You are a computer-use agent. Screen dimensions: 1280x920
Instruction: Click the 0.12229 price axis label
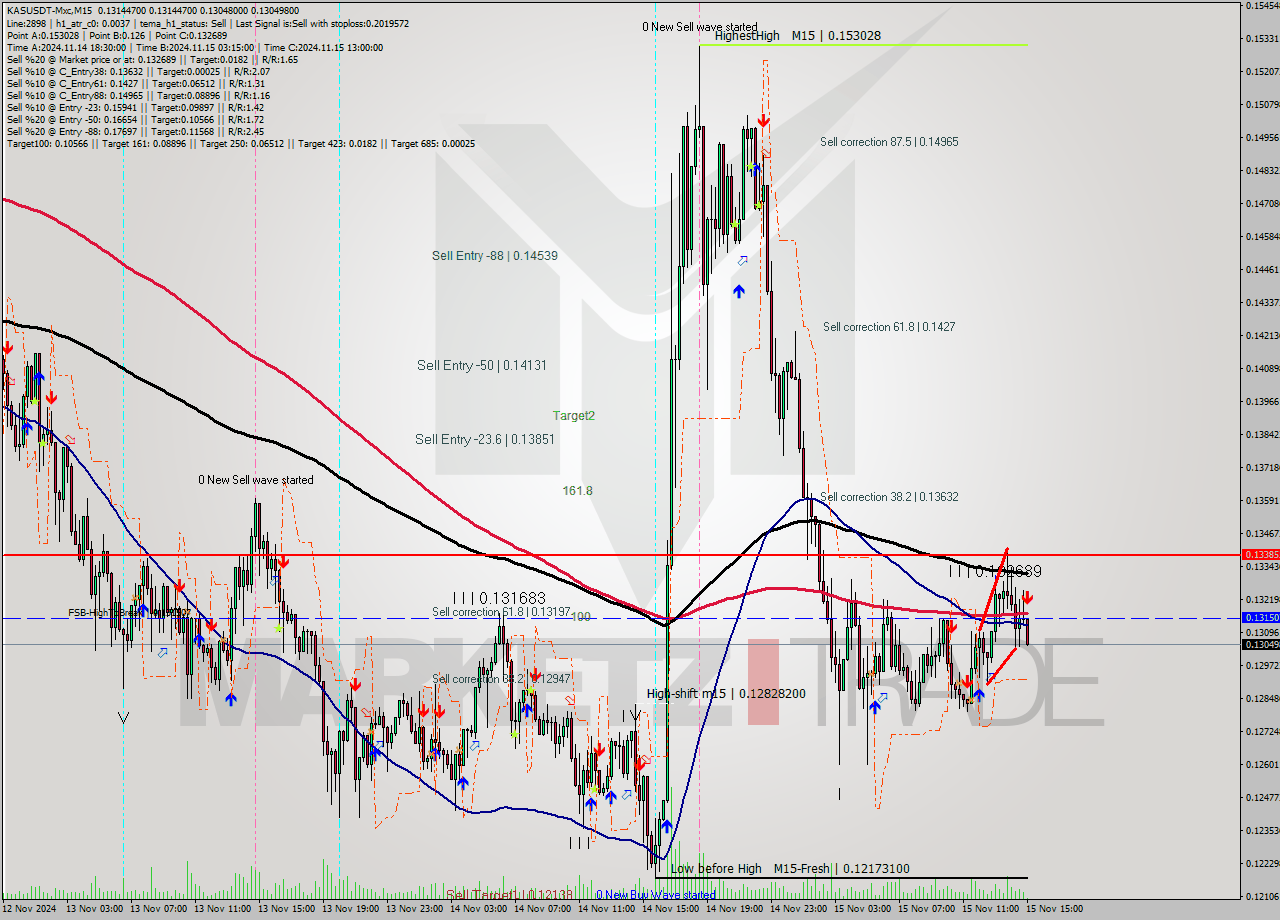click(1262, 864)
